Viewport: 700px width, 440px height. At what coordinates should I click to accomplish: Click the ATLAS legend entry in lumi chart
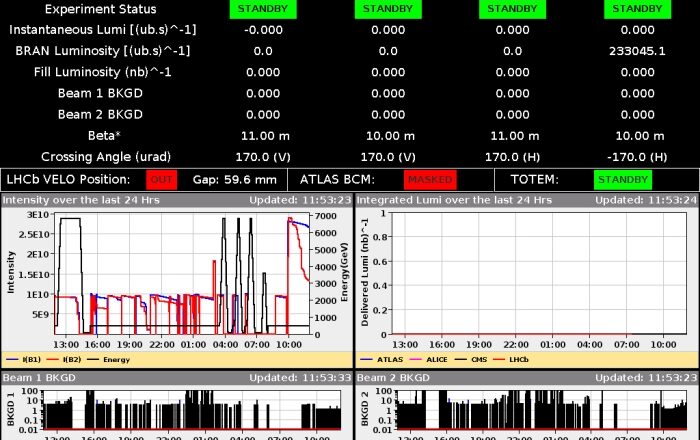pos(382,359)
